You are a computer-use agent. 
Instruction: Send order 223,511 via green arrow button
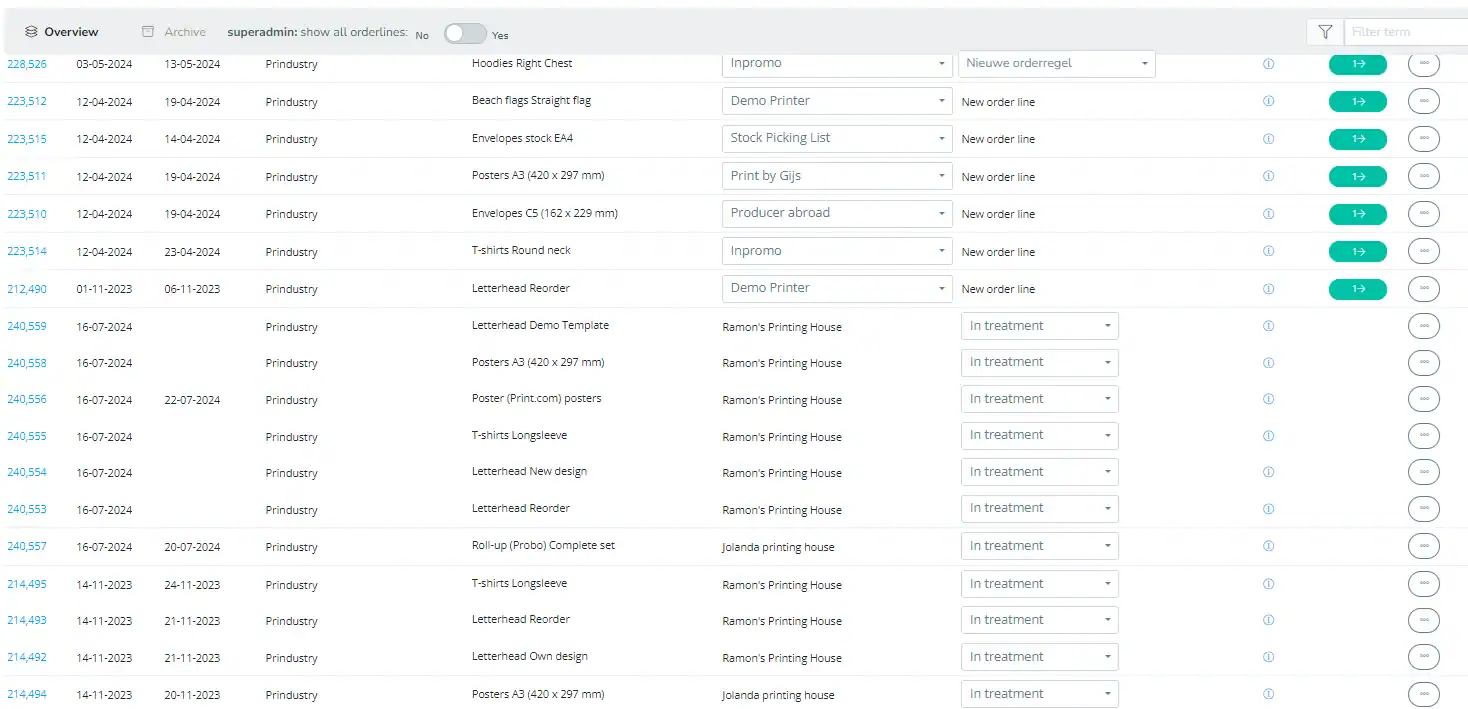(1357, 176)
